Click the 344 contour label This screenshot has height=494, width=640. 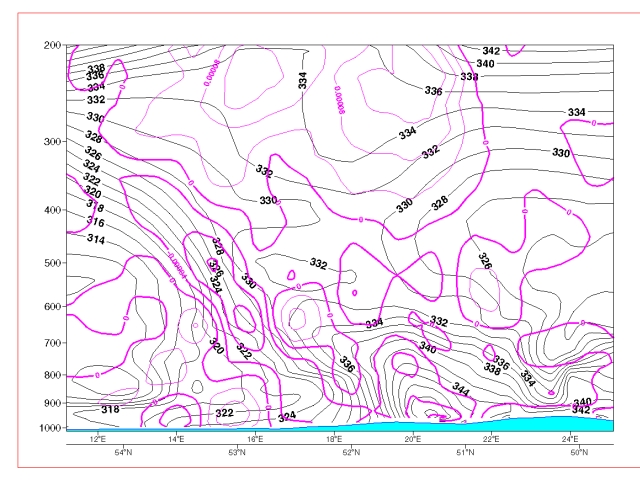click(460, 387)
